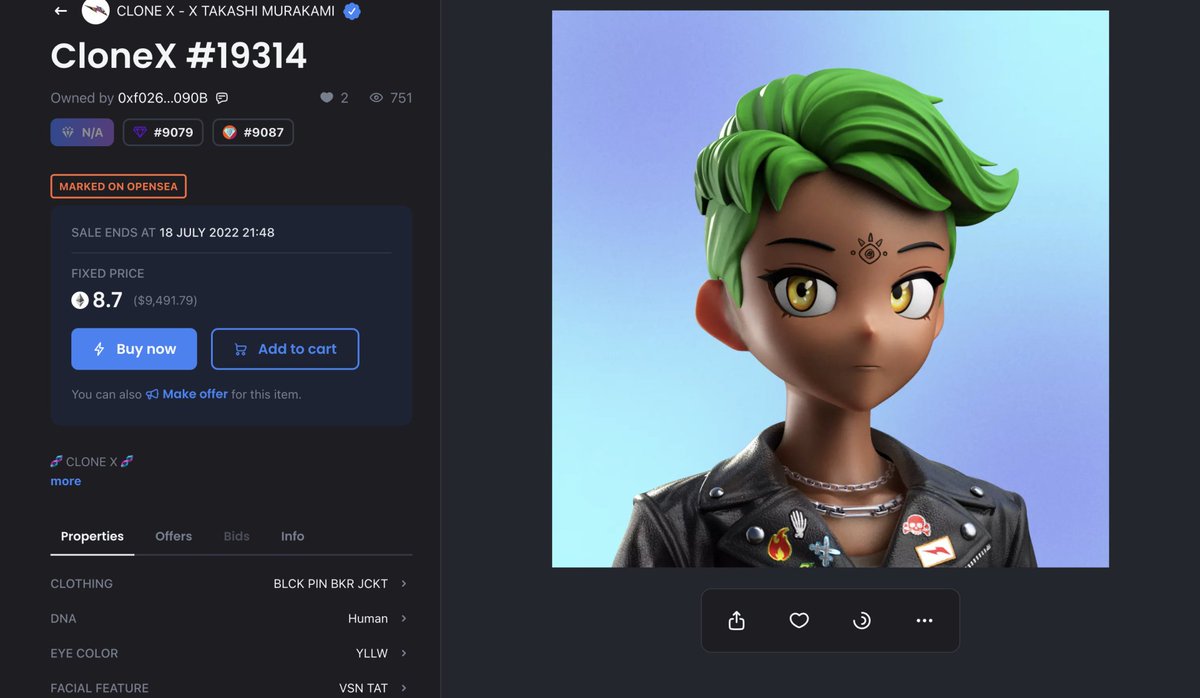This screenshot has height=698, width=1200.
Task: Click the eye views counter icon
Action: pyautogui.click(x=377, y=98)
